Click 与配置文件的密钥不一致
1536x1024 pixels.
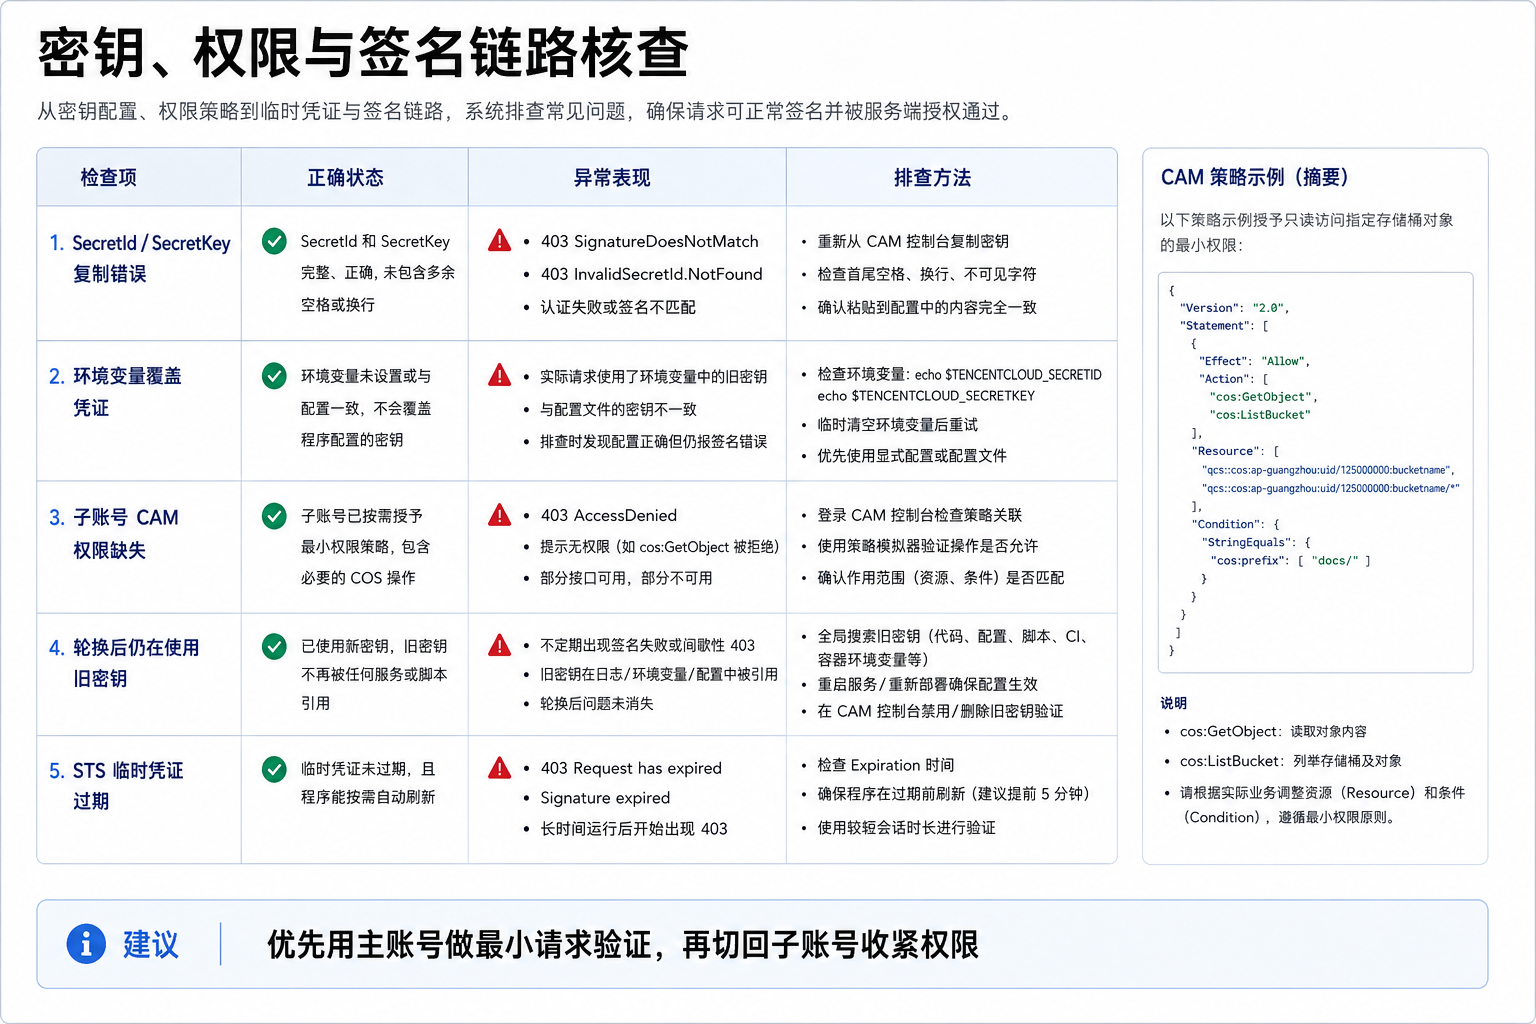click(618, 409)
